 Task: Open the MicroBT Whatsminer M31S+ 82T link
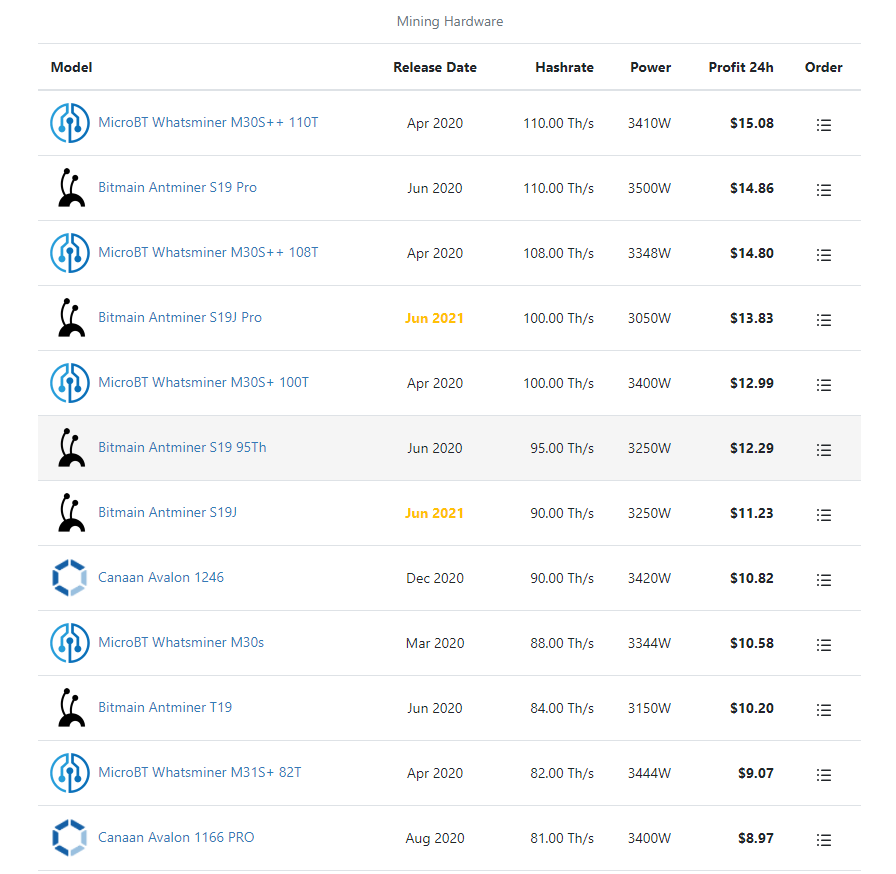coord(199,772)
